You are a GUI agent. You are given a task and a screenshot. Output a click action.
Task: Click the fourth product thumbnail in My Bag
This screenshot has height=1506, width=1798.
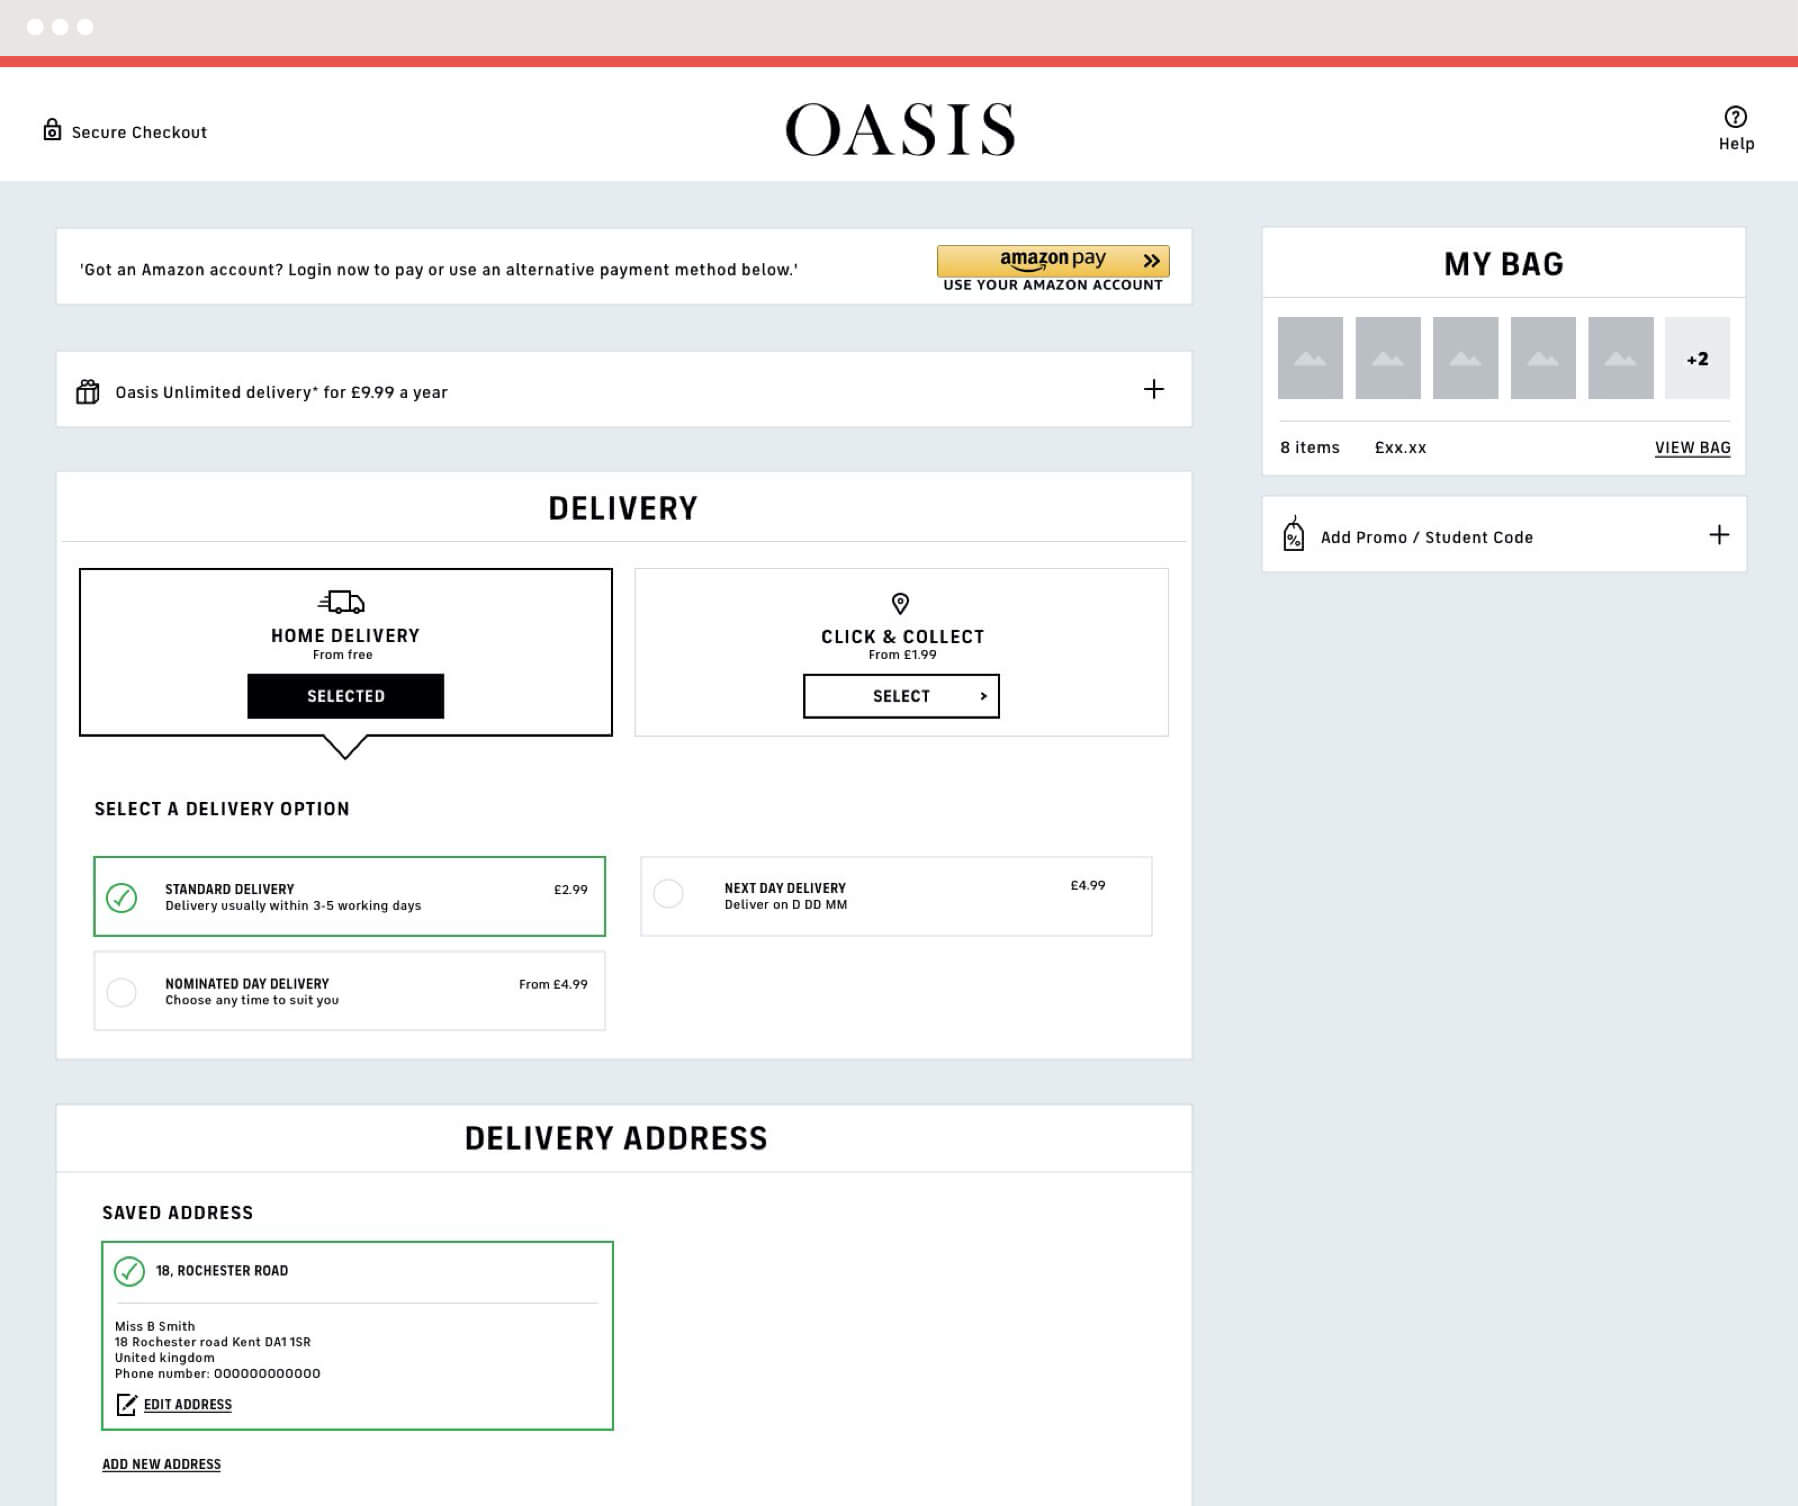[x=1543, y=358]
